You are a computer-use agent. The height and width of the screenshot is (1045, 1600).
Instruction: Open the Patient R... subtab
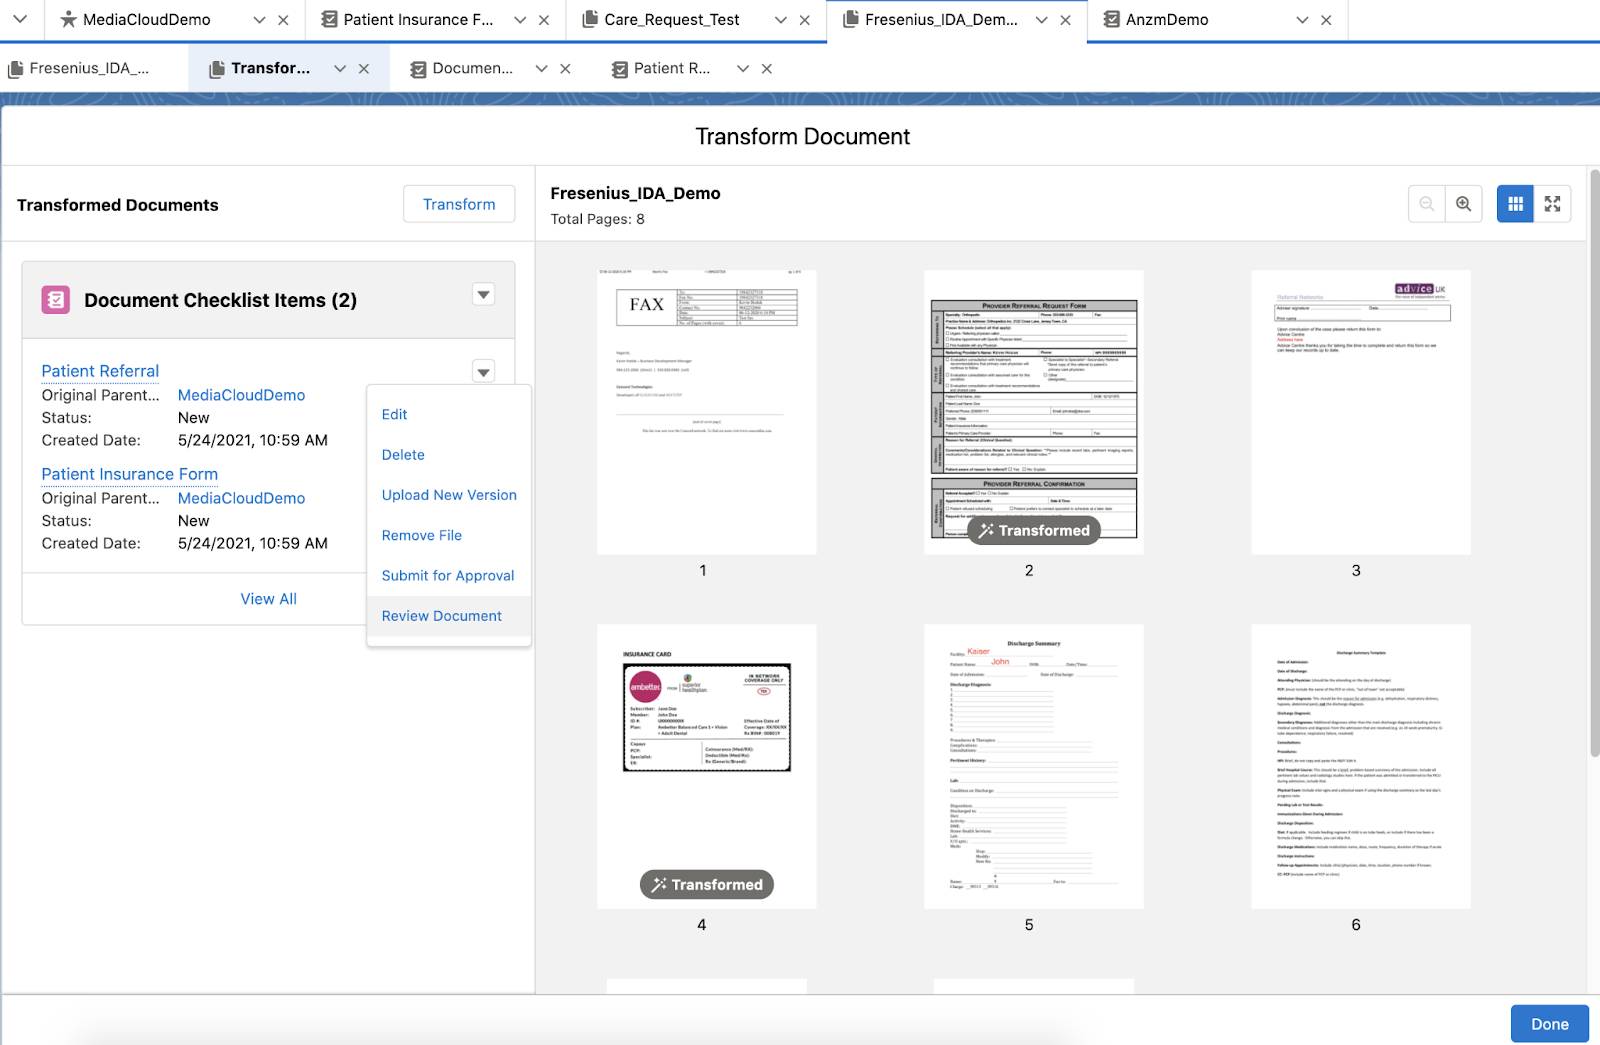(672, 68)
